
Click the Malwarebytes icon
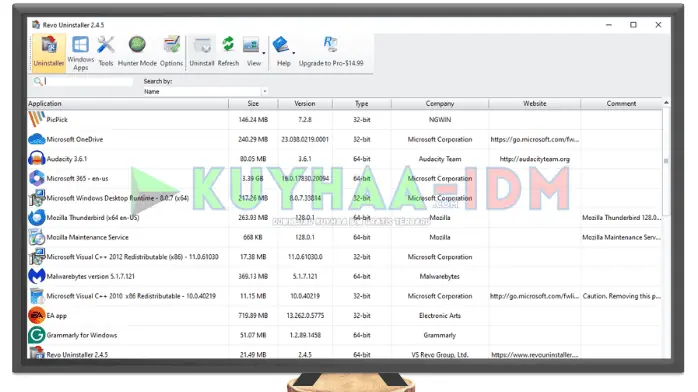pyautogui.click(x=37, y=276)
